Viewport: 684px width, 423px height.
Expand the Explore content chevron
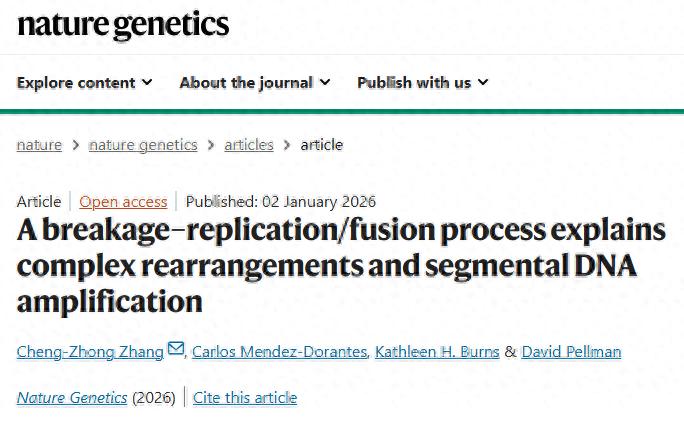pyautogui.click(x=148, y=82)
